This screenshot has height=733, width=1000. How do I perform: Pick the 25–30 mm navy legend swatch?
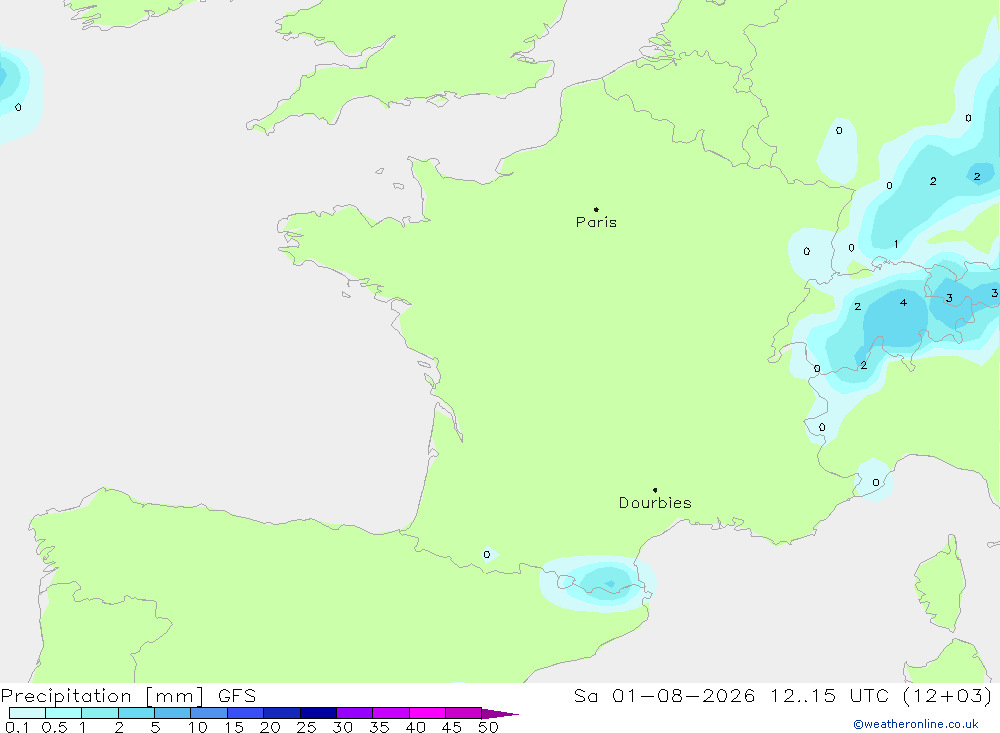tap(318, 713)
